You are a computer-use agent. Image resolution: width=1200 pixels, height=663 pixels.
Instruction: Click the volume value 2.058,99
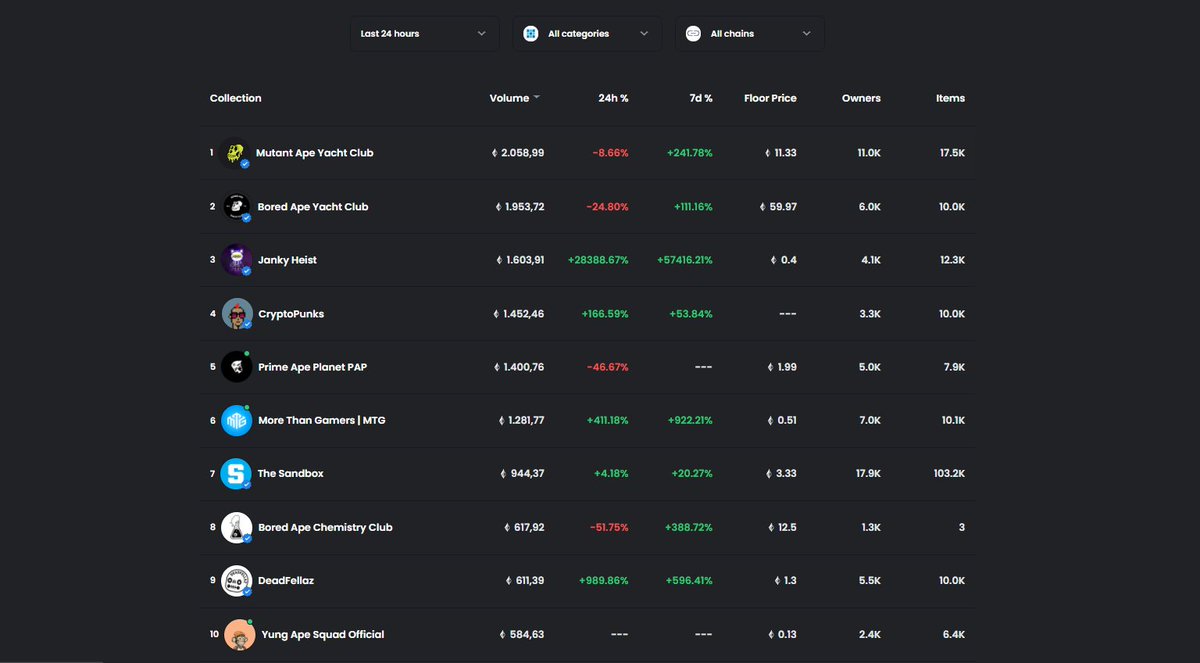[x=522, y=153]
